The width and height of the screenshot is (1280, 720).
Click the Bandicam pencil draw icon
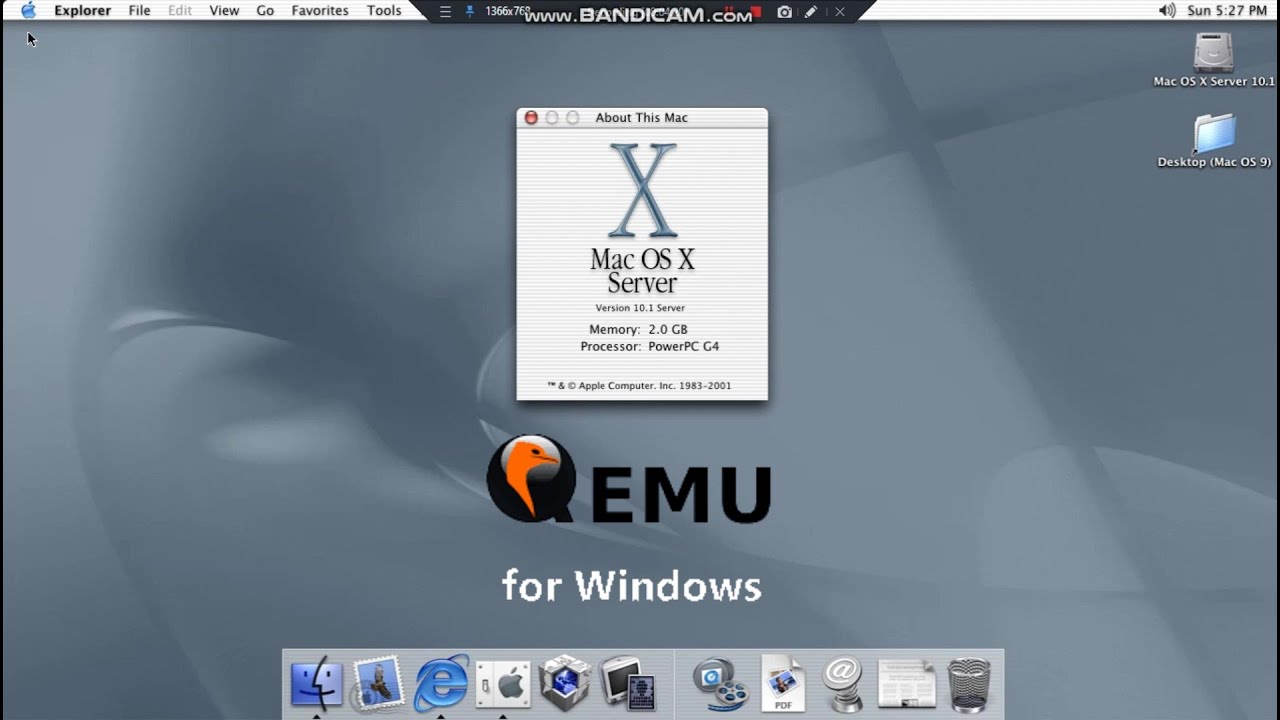[811, 11]
